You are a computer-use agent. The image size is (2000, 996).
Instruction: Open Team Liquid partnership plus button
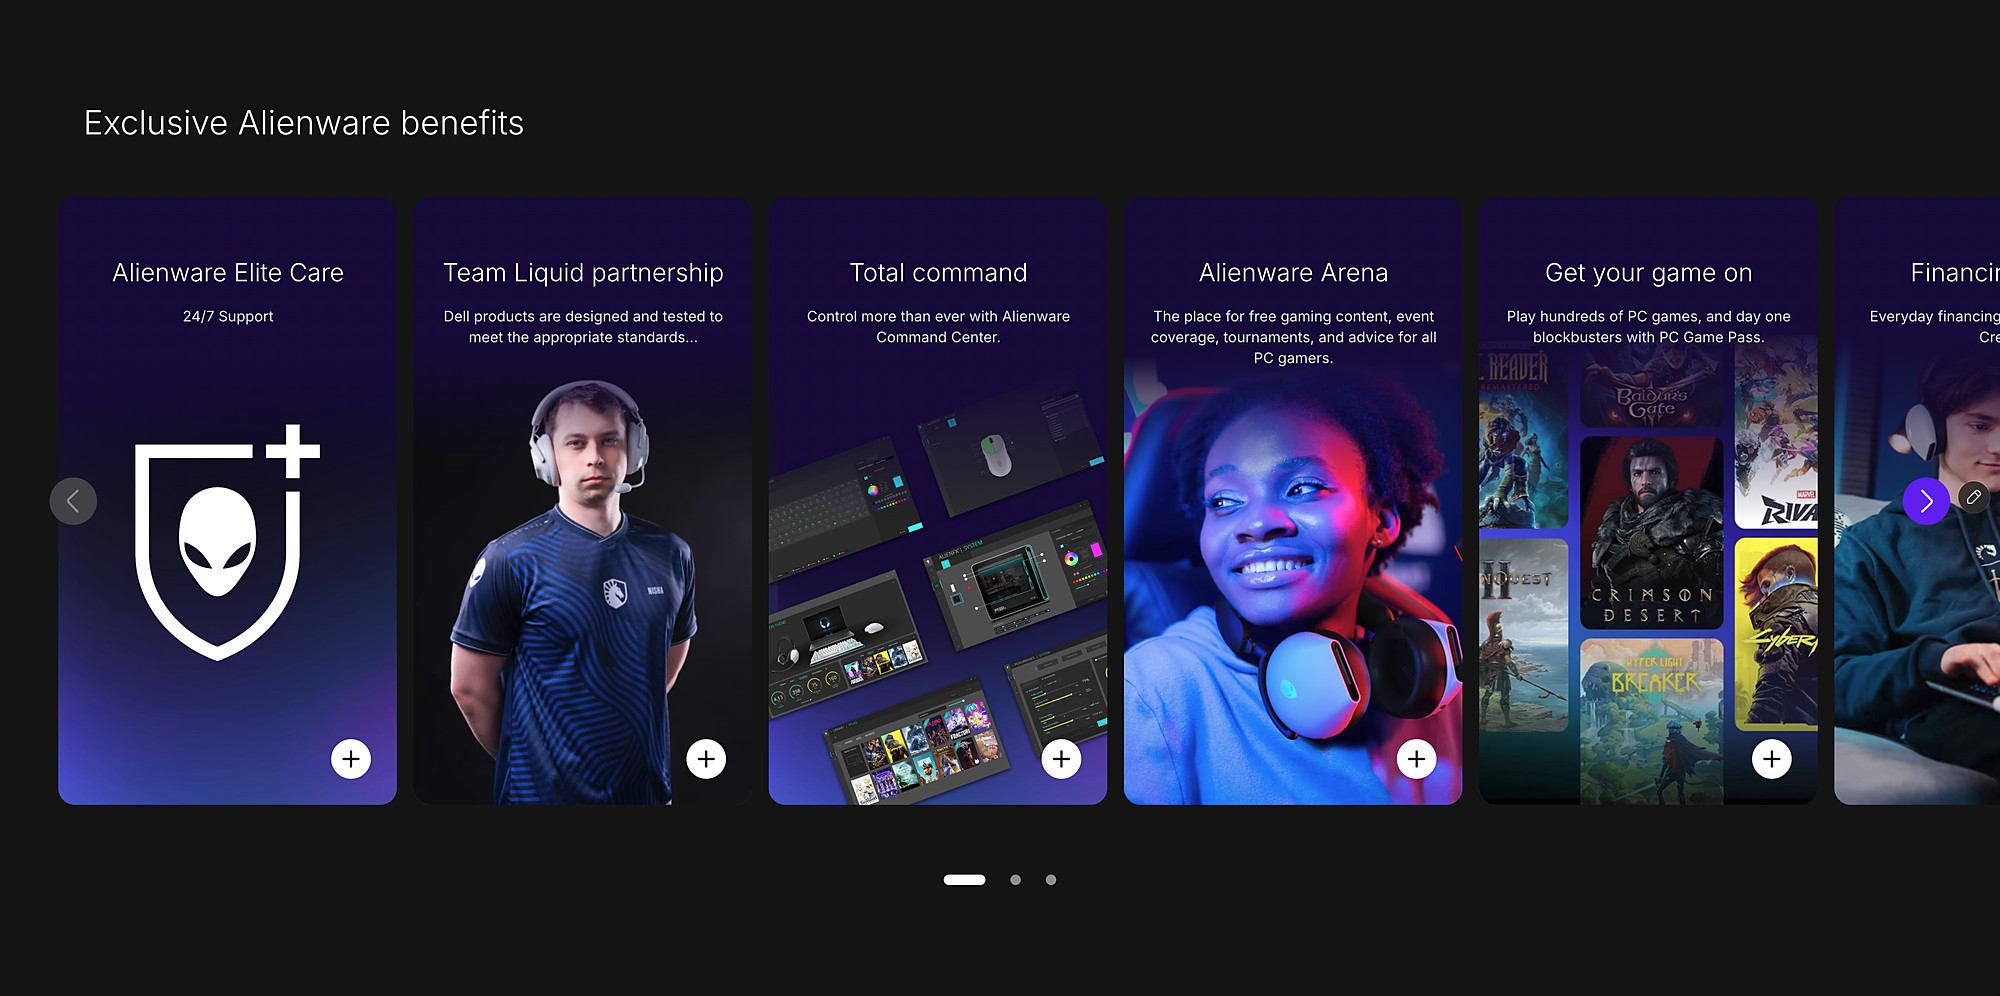coord(706,759)
